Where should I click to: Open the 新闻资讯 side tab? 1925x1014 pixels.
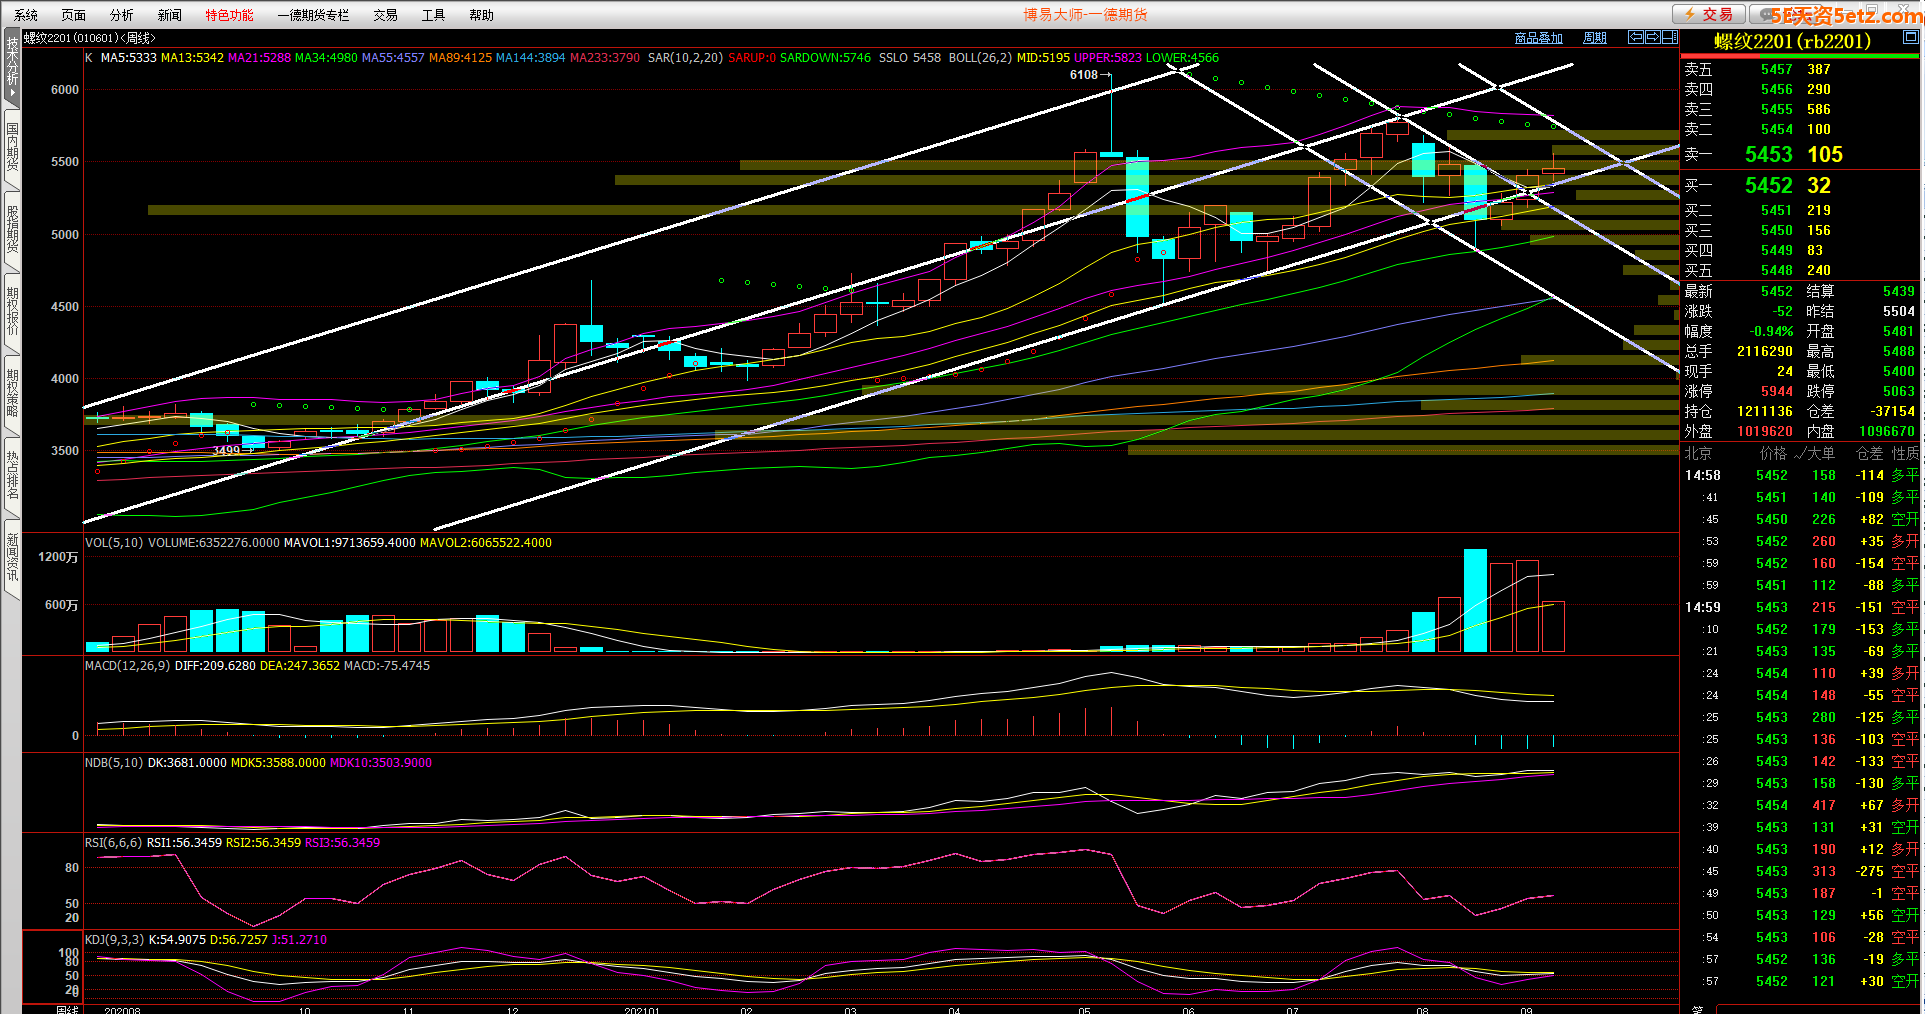click(x=12, y=557)
